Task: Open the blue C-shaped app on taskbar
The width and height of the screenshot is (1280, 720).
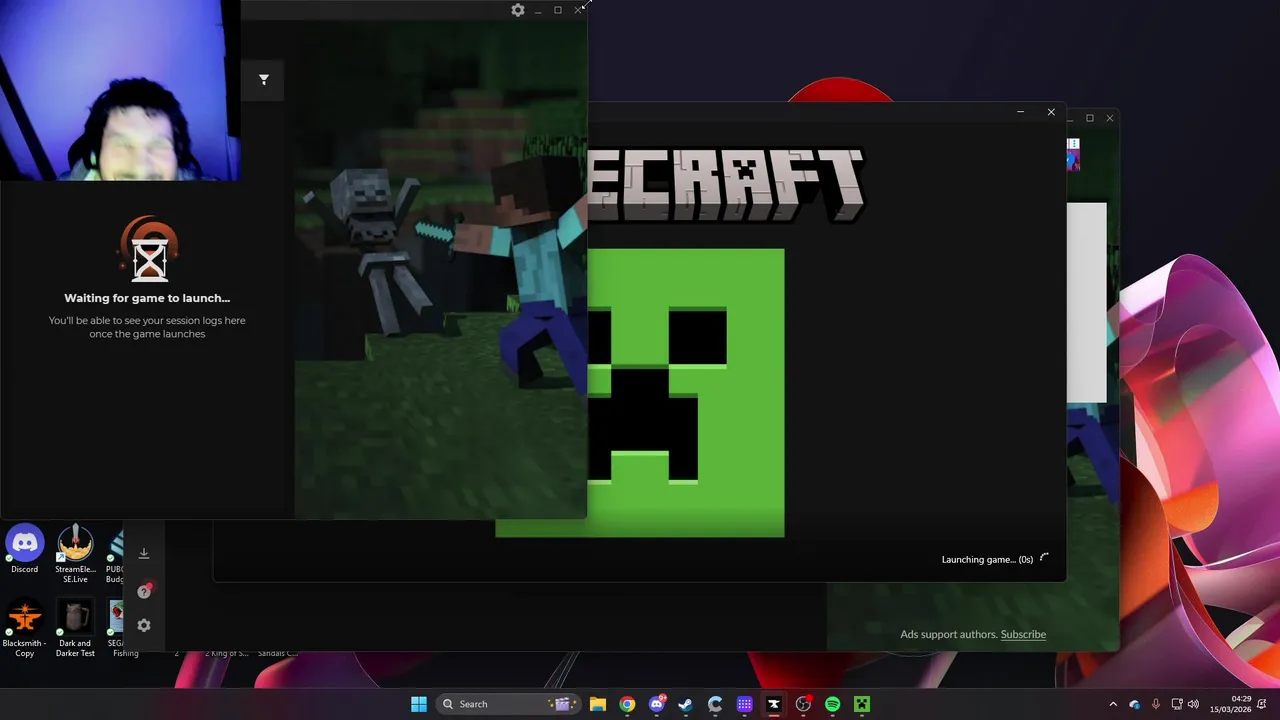Action: pyautogui.click(x=715, y=704)
